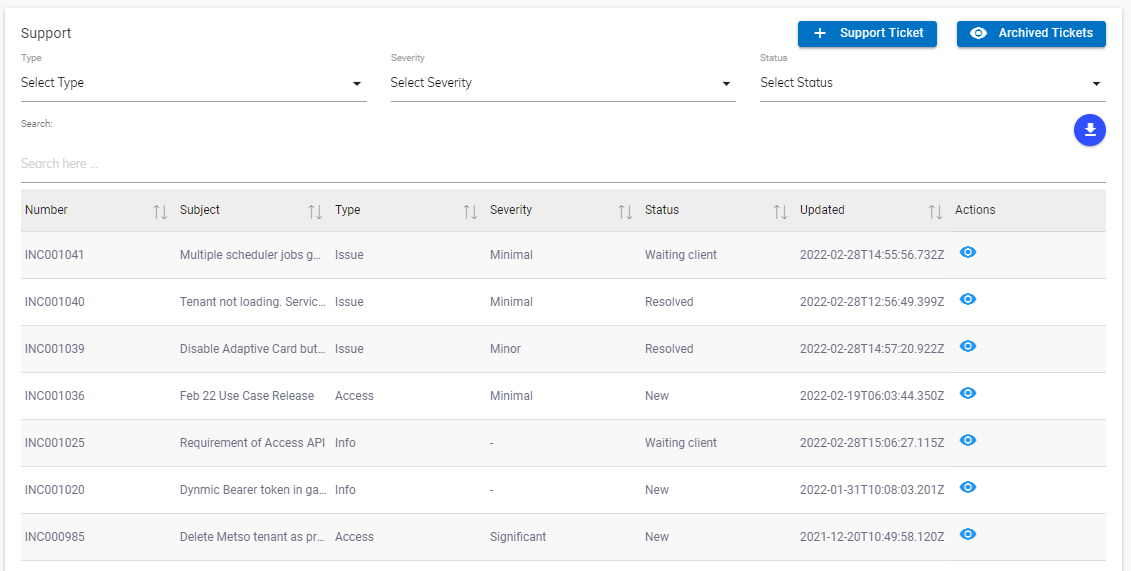This screenshot has height=571, width=1131.
Task: Sort tickets by Updated column arrows
Action: pyautogui.click(x=935, y=211)
